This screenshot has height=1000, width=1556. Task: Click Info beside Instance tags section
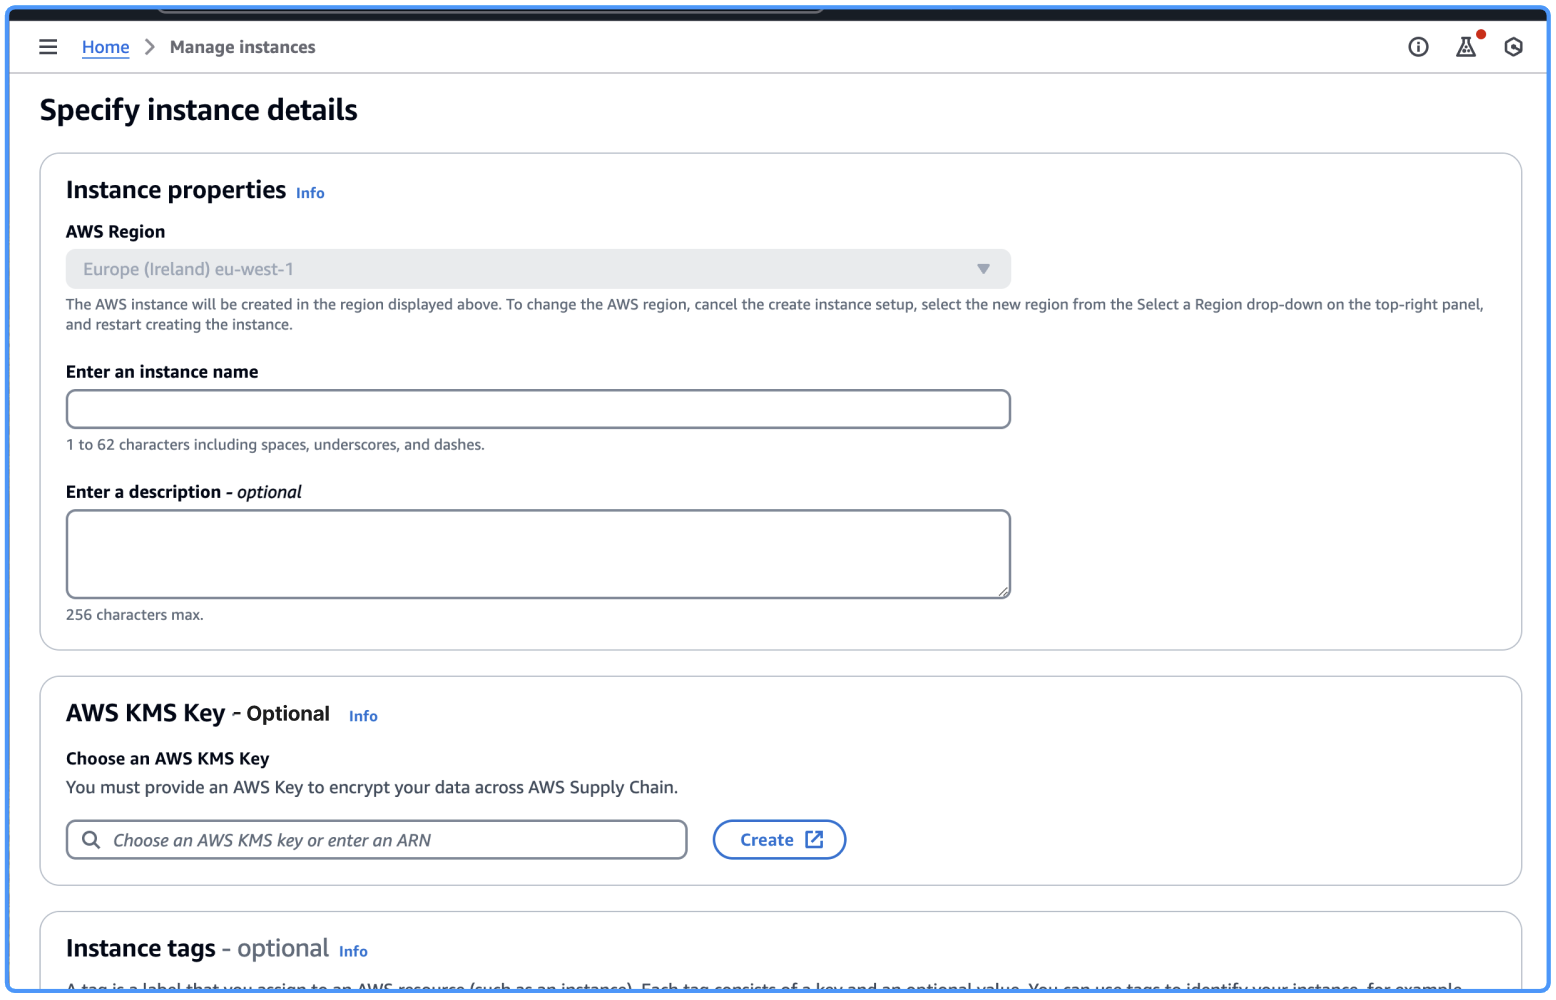[353, 951]
